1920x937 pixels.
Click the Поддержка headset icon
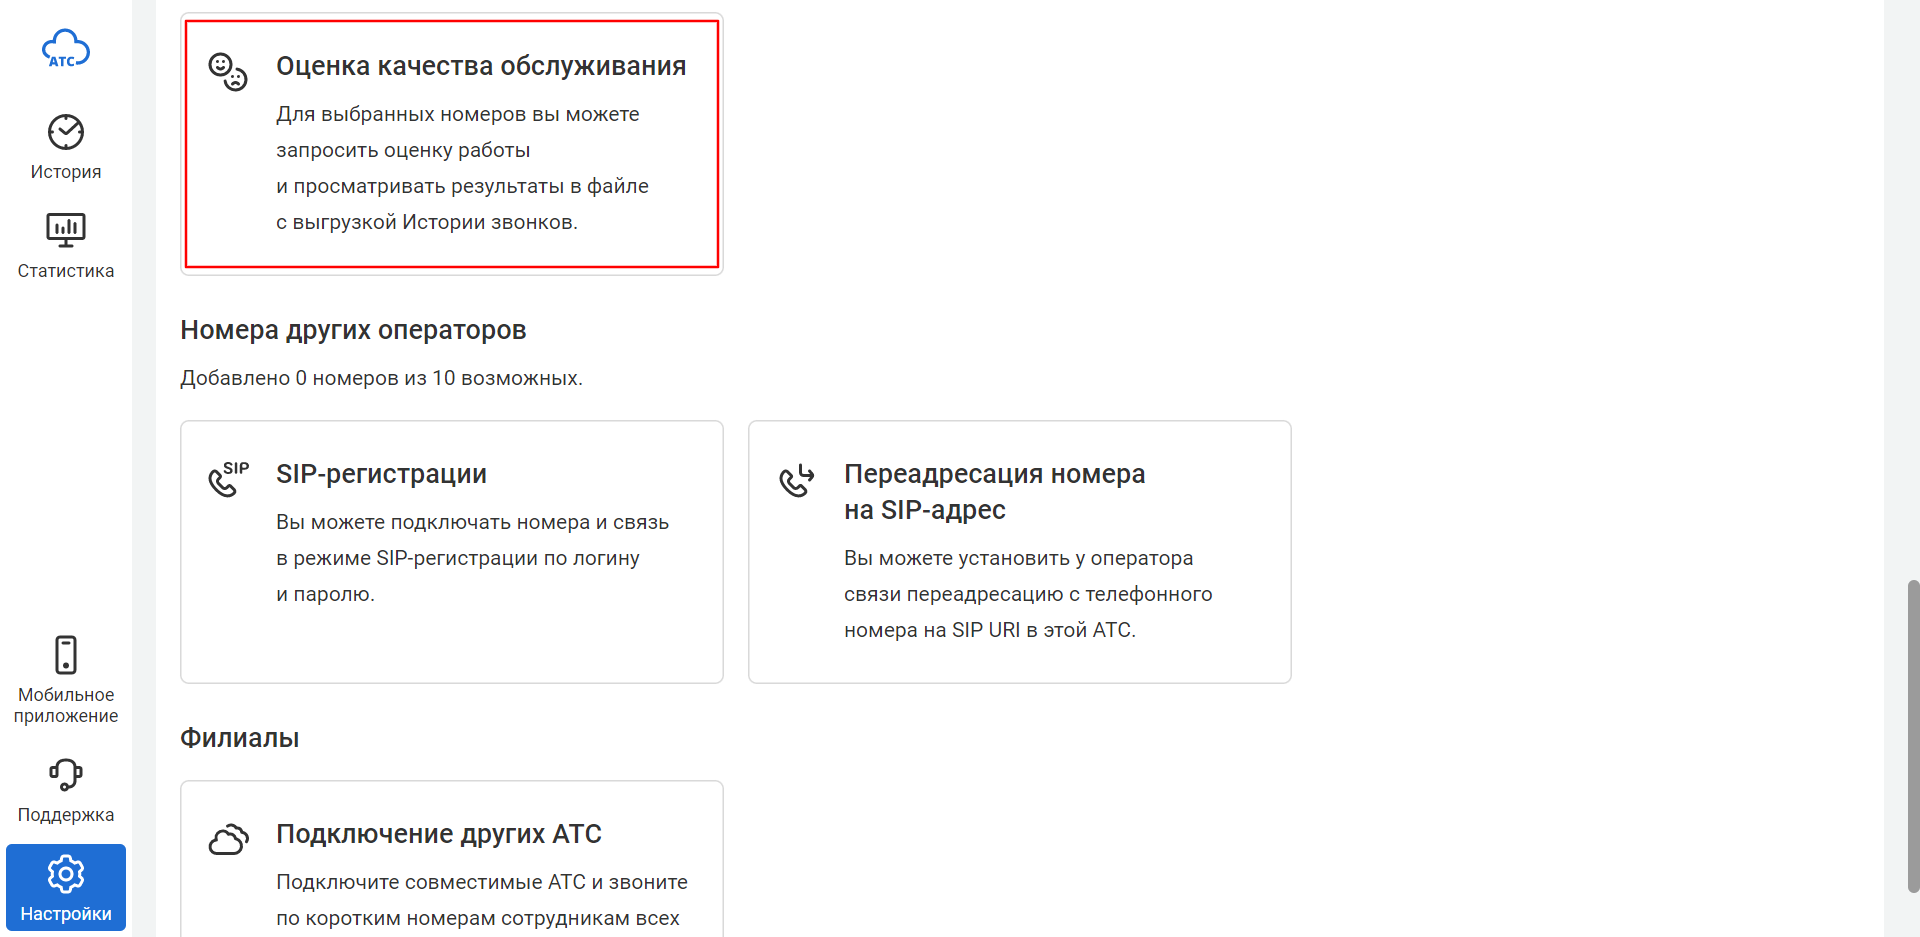(x=66, y=774)
